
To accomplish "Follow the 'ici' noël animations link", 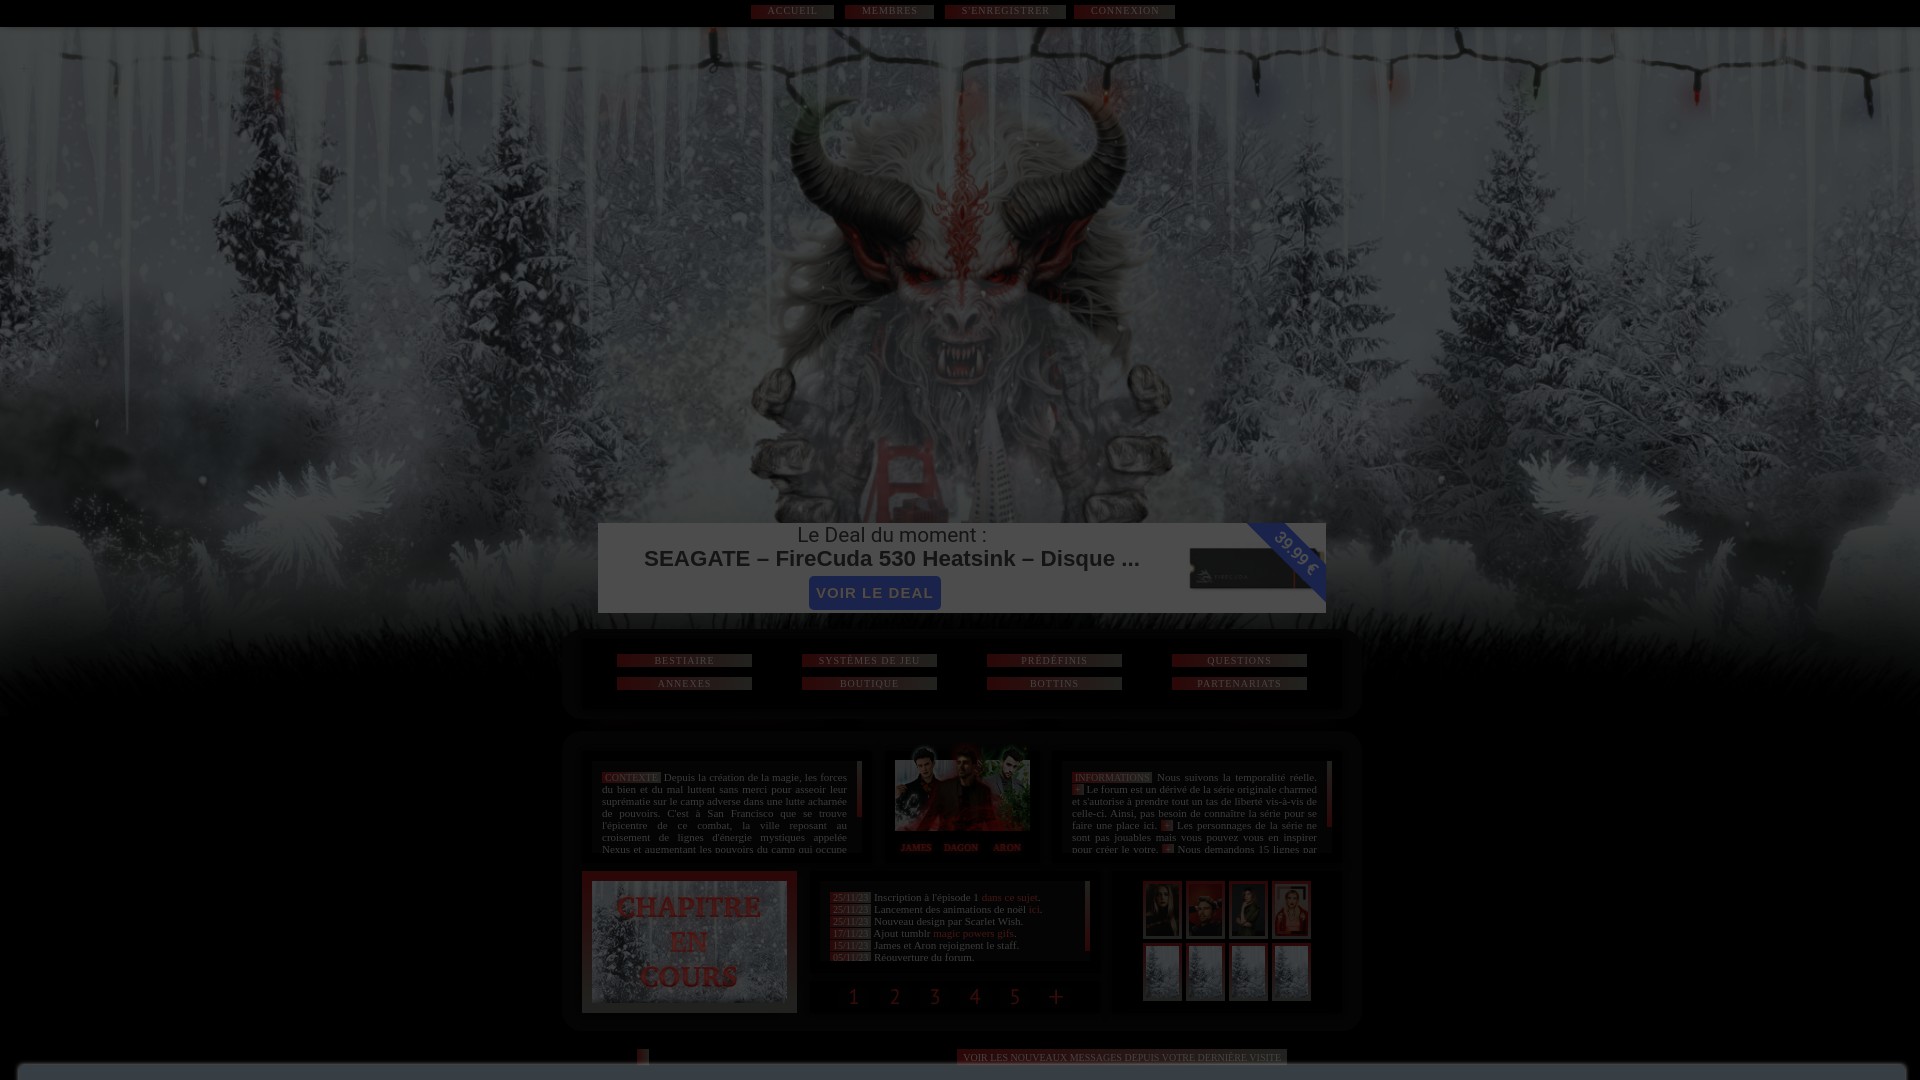I will [x=1034, y=910].
